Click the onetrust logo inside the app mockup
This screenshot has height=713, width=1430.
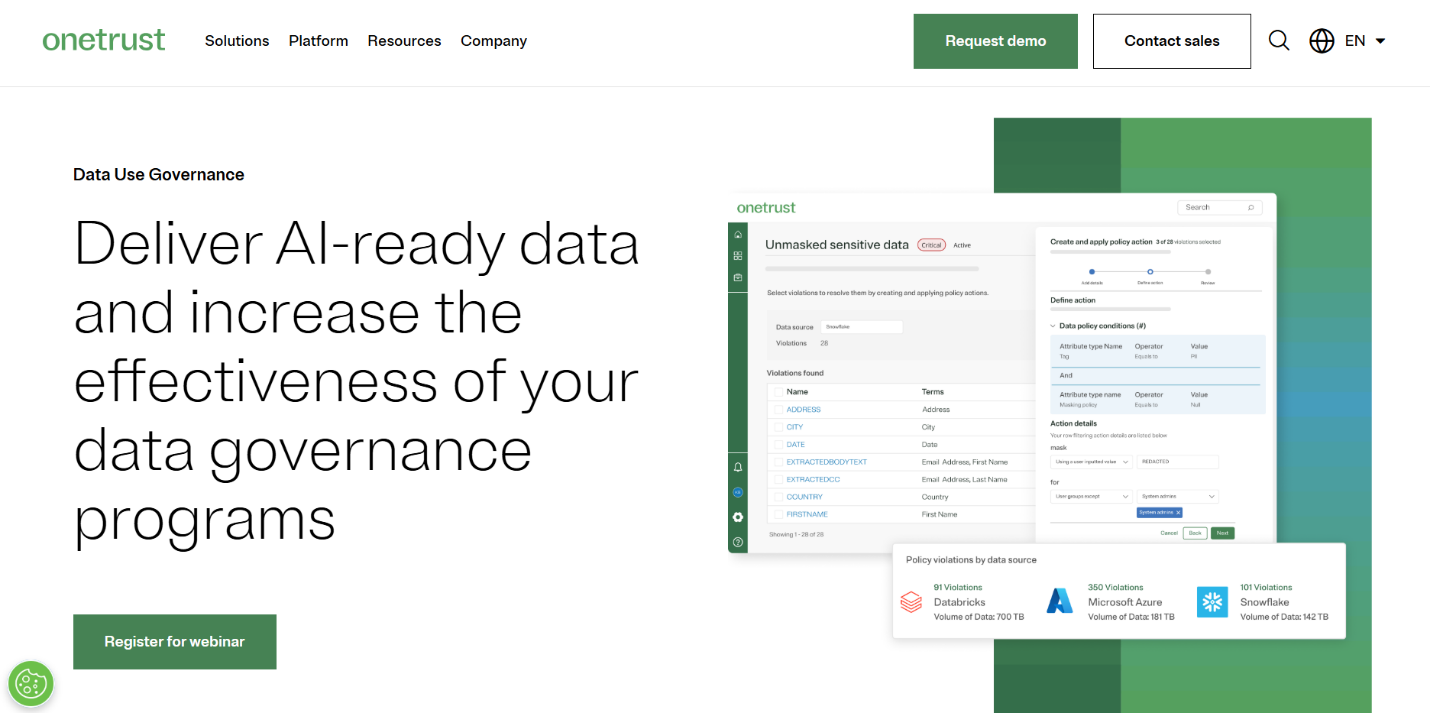[x=766, y=207]
